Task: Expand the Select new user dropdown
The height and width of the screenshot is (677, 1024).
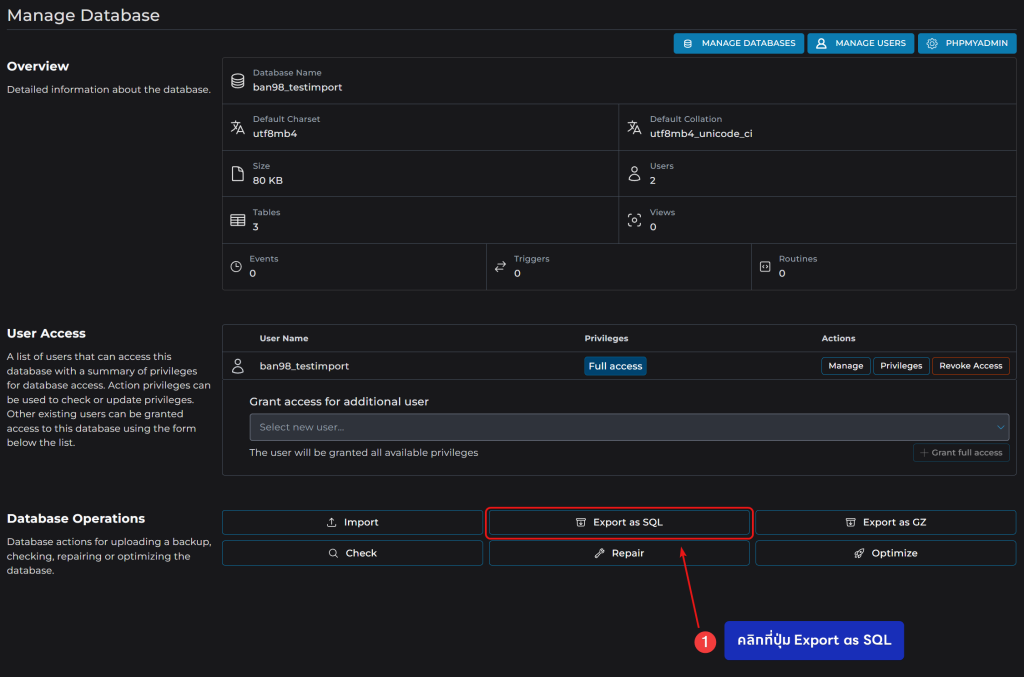Action: (x=620, y=427)
